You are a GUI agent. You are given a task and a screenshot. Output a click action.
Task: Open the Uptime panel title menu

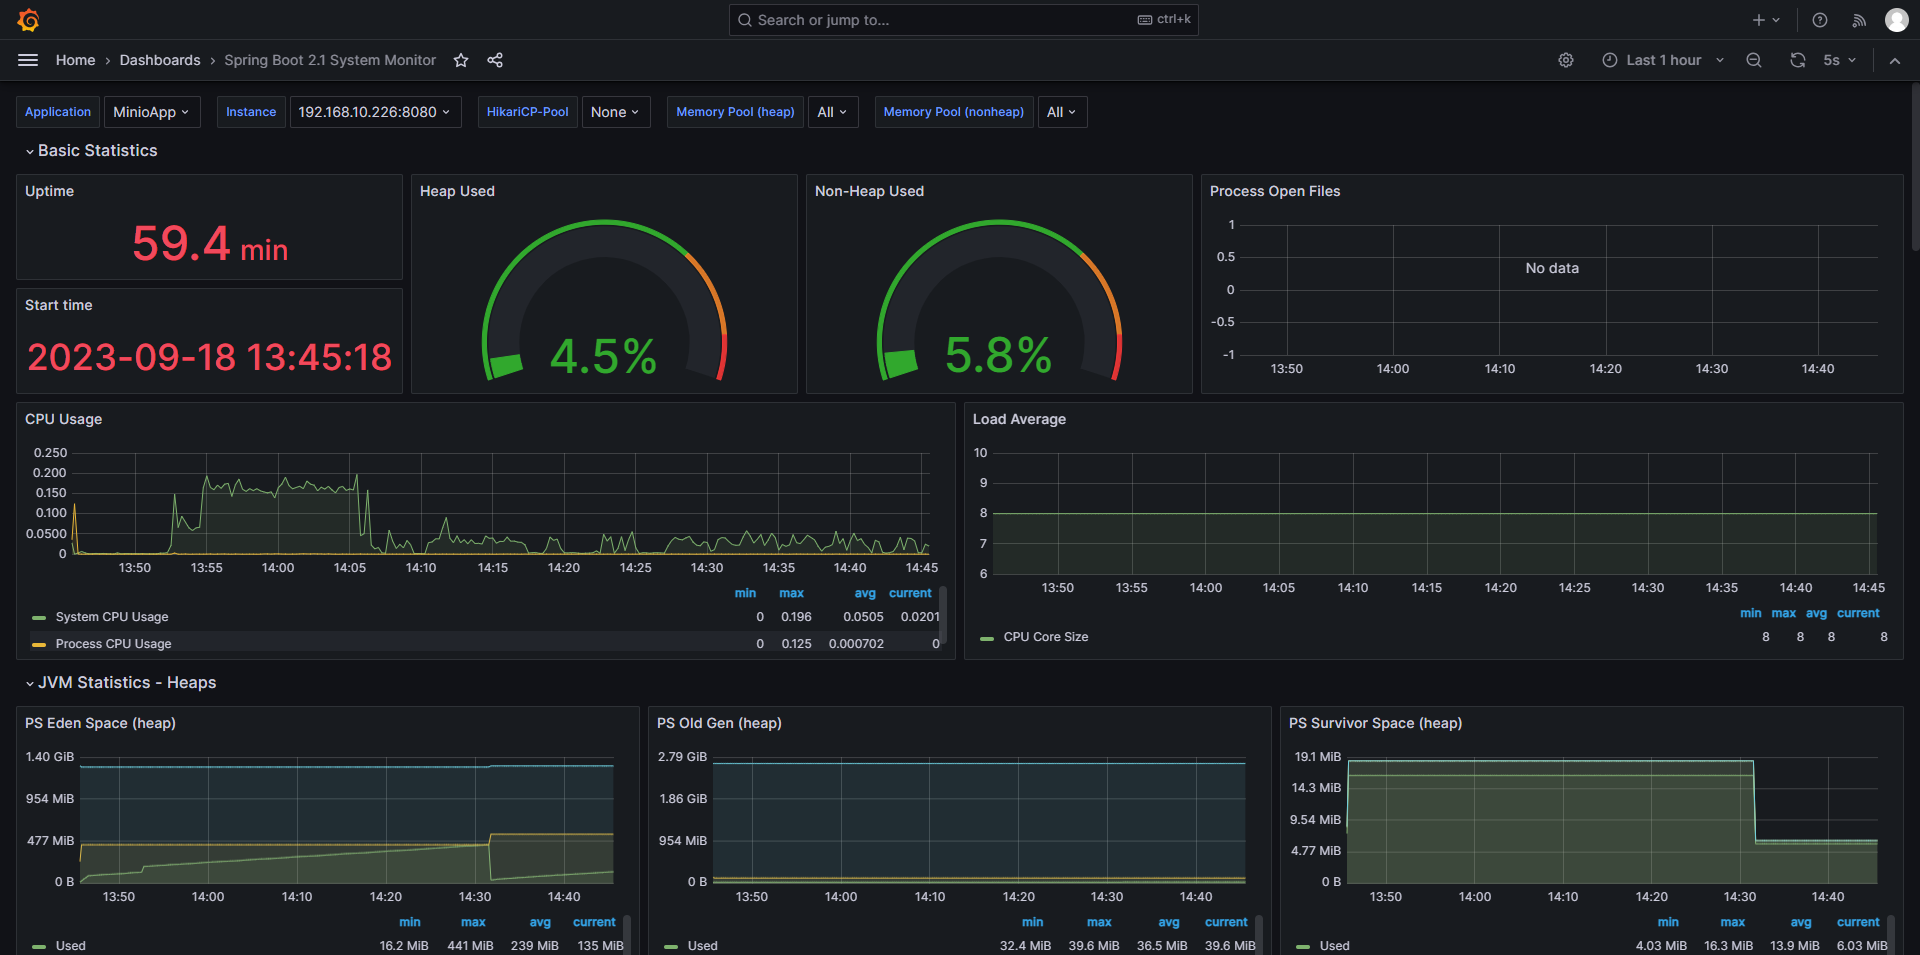pyautogui.click(x=50, y=191)
